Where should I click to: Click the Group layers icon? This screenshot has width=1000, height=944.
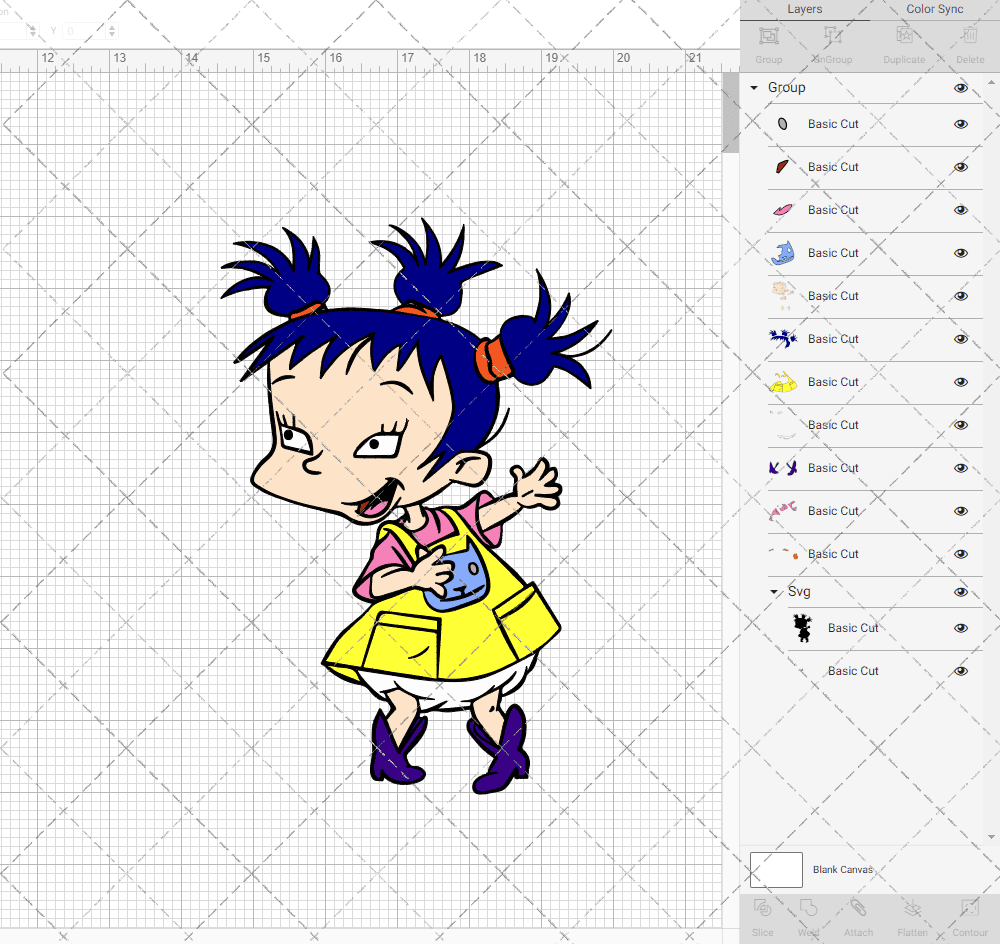click(768, 36)
